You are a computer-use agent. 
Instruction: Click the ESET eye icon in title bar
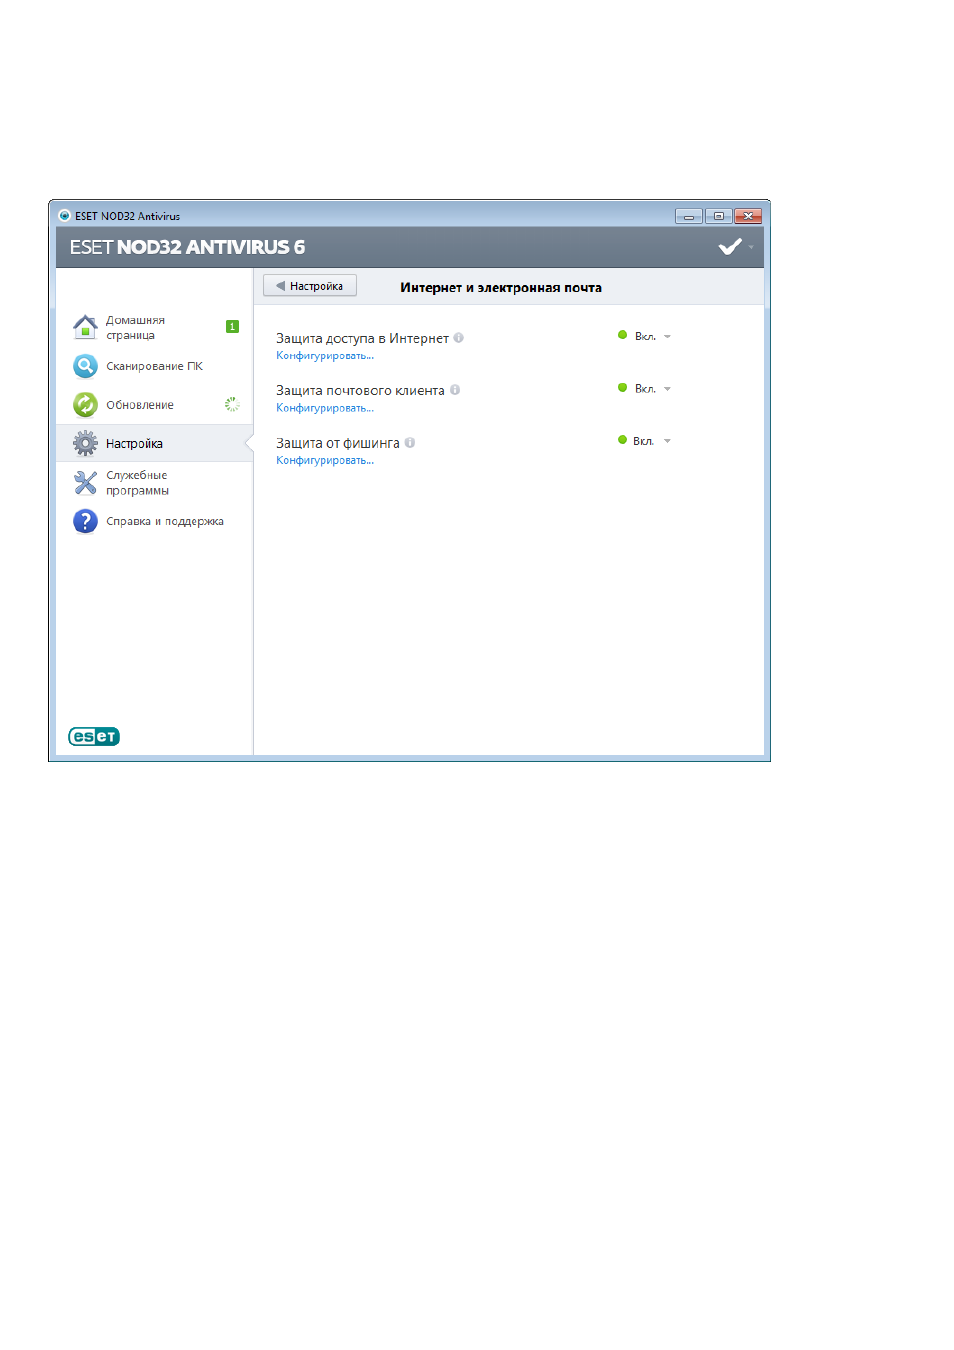coord(64,215)
